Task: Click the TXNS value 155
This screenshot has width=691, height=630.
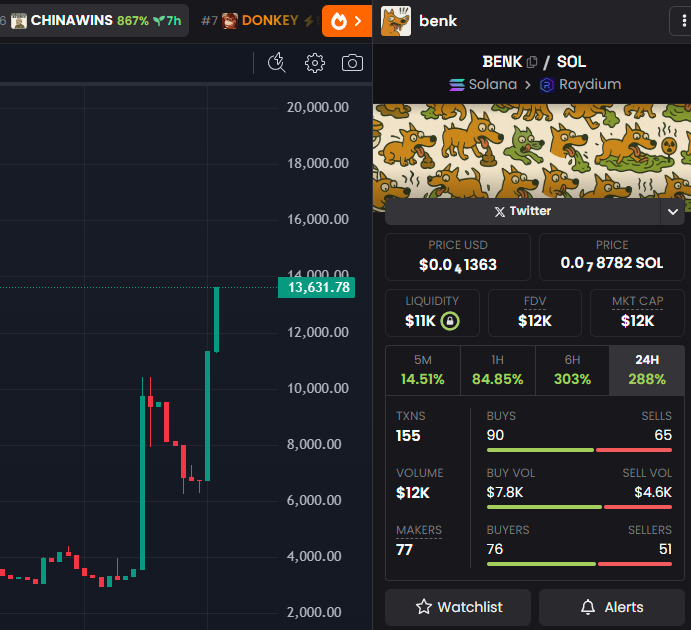Action: pyautogui.click(x=408, y=436)
